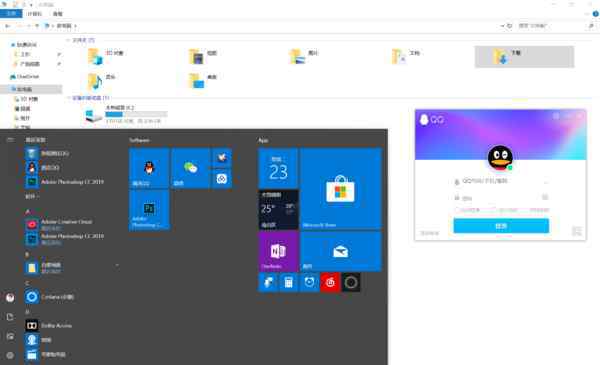This screenshot has height=365, width=600.
Task: Click the local disk C usage bar
Action: 137,114
